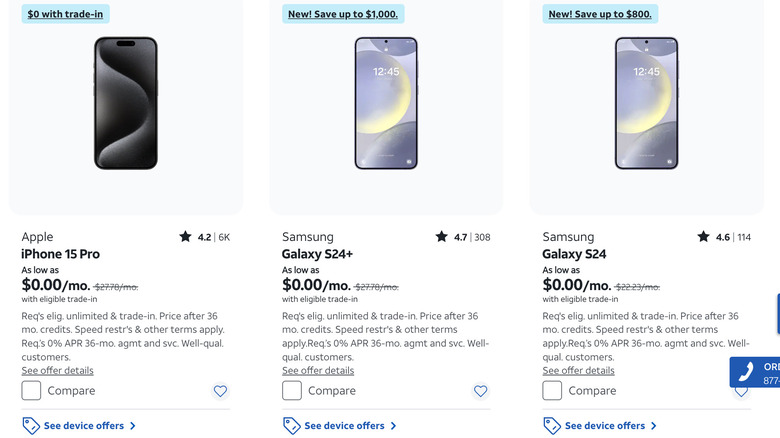Click the price tag icon under Galaxy S24+
Image resolution: width=780 pixels, height=438 pixels.
tap(291, 426)
